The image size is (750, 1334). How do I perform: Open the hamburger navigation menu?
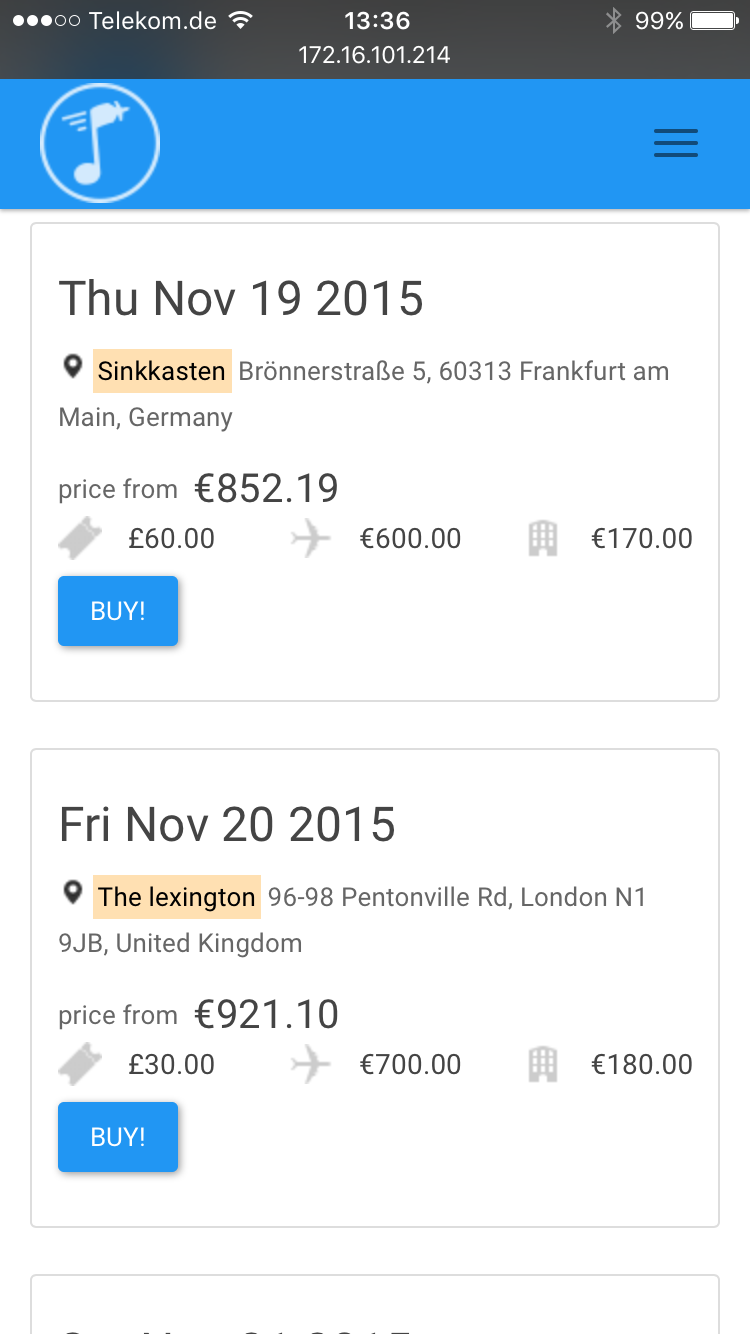tap(676, 144)
